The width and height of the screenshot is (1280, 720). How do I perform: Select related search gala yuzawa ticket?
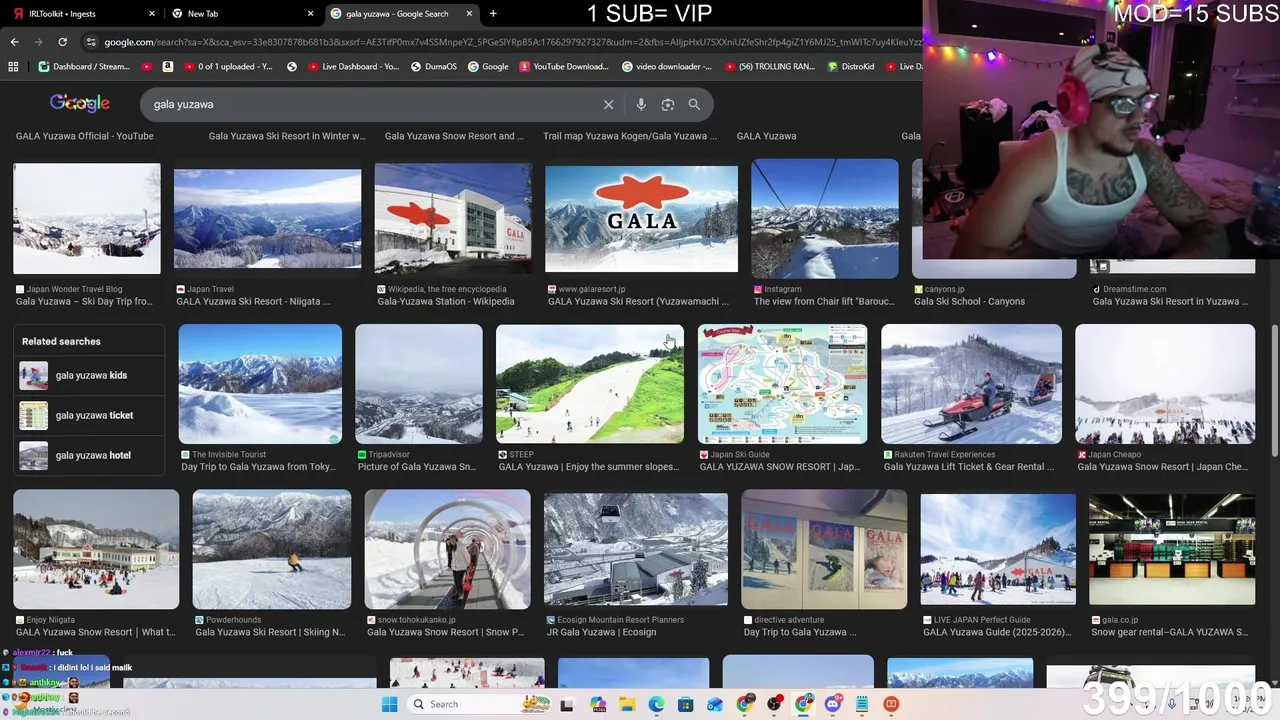tap(89, 415)
